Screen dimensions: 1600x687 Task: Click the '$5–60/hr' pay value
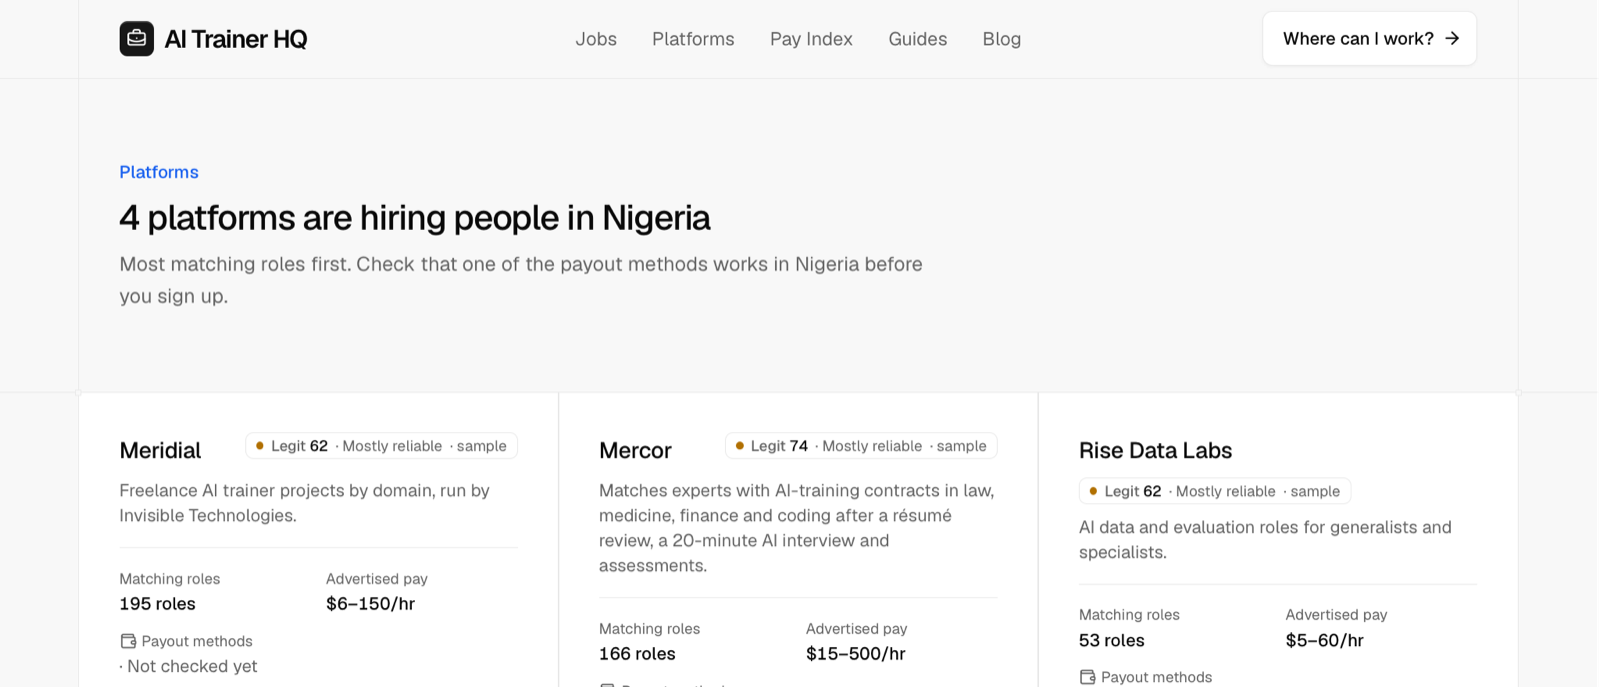click(x=1324, y=640)
